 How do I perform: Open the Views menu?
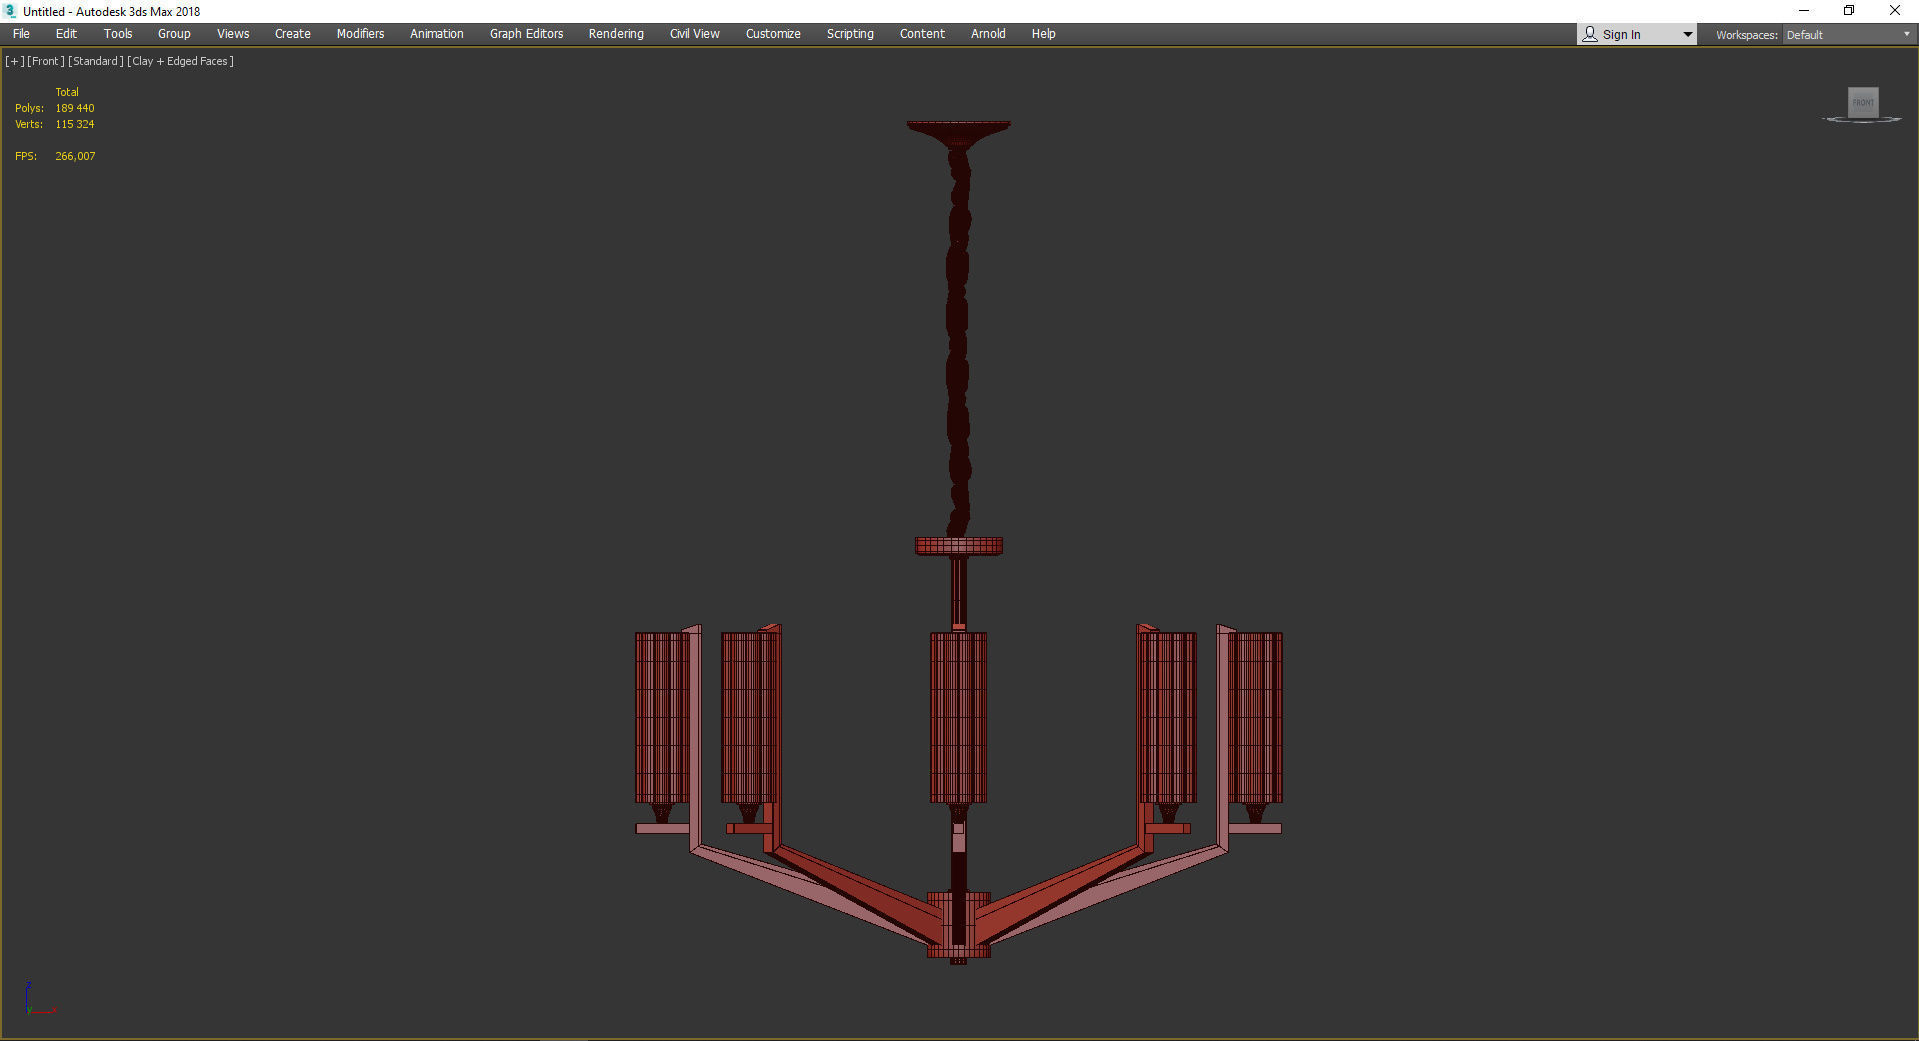pyautogui.click(x=233, y=34)
